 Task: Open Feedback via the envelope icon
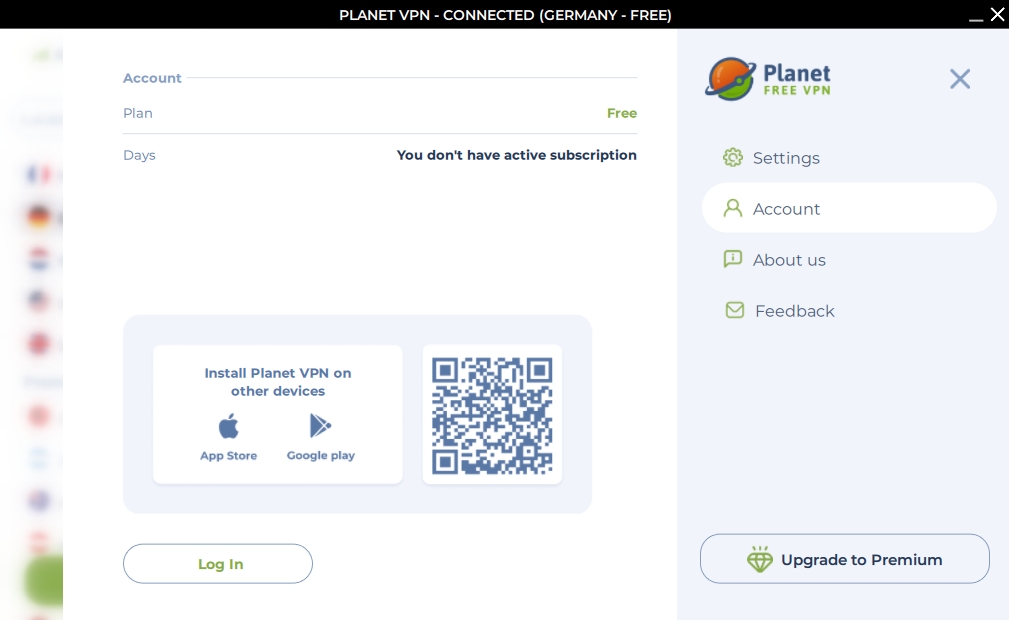pos(734,310)
